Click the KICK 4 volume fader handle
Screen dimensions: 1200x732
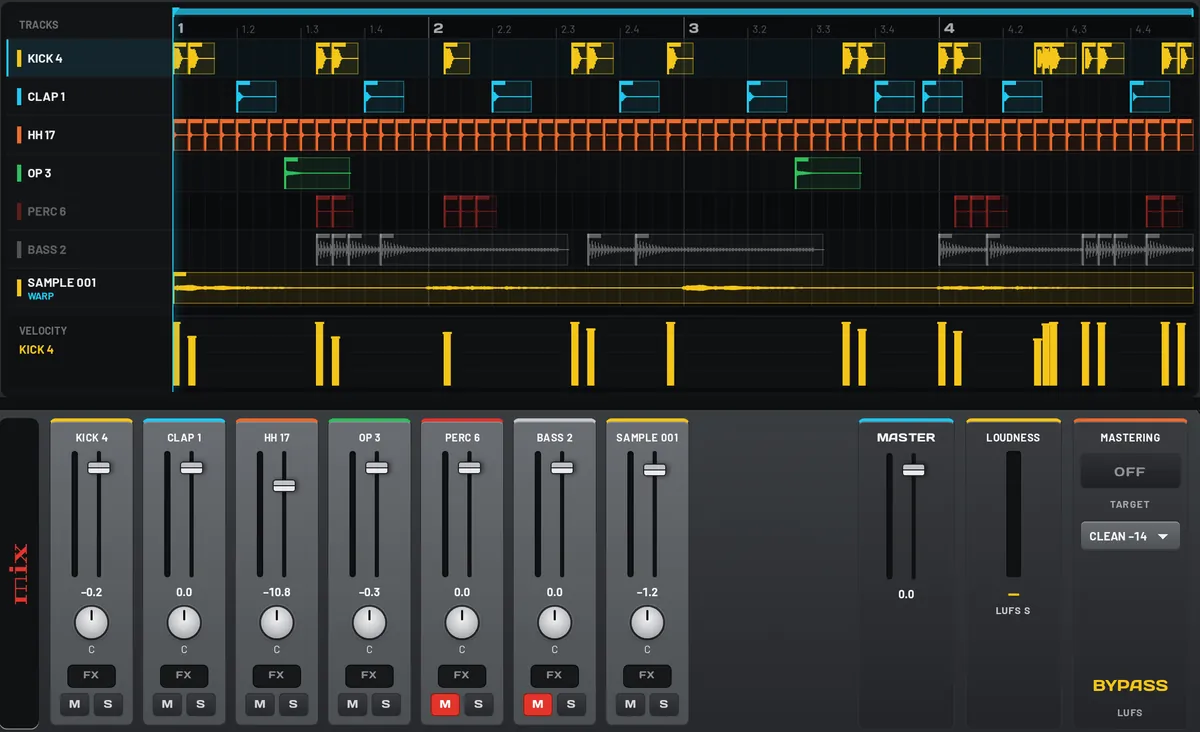point(99,467)
